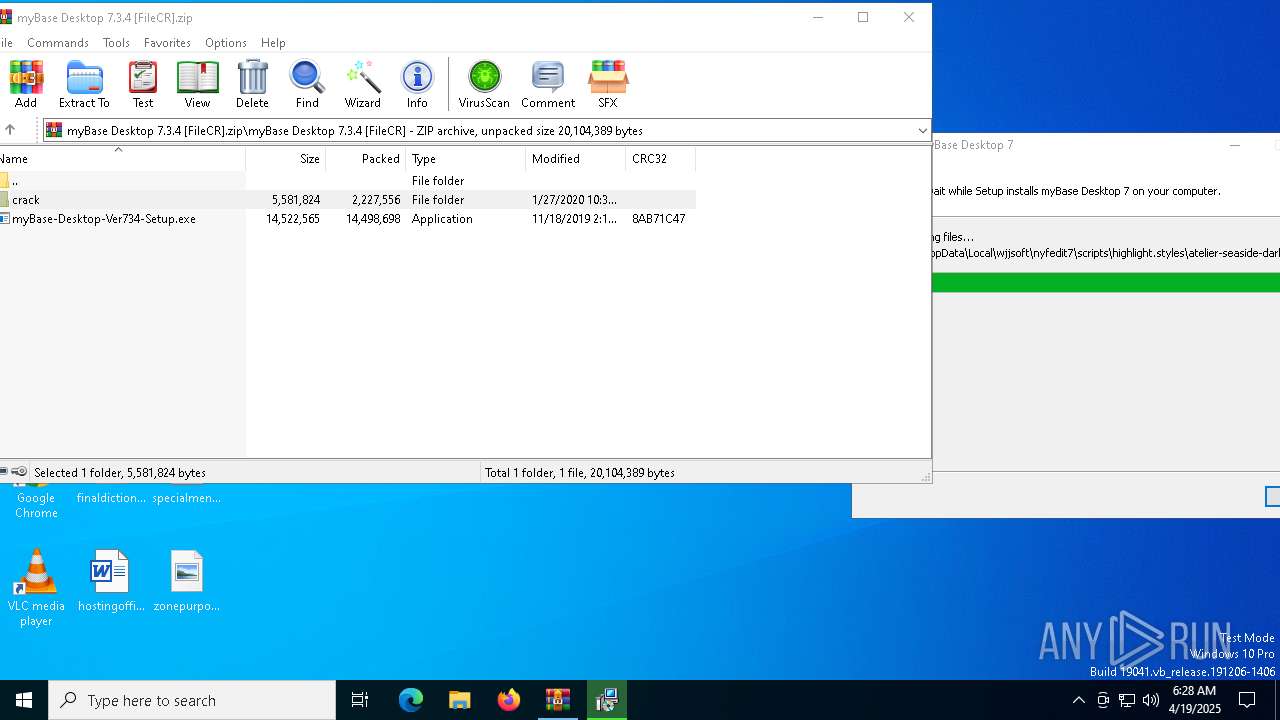Open Task View on the taskbar
This screenshot has width=1280, height=720.
click(360, 700)
